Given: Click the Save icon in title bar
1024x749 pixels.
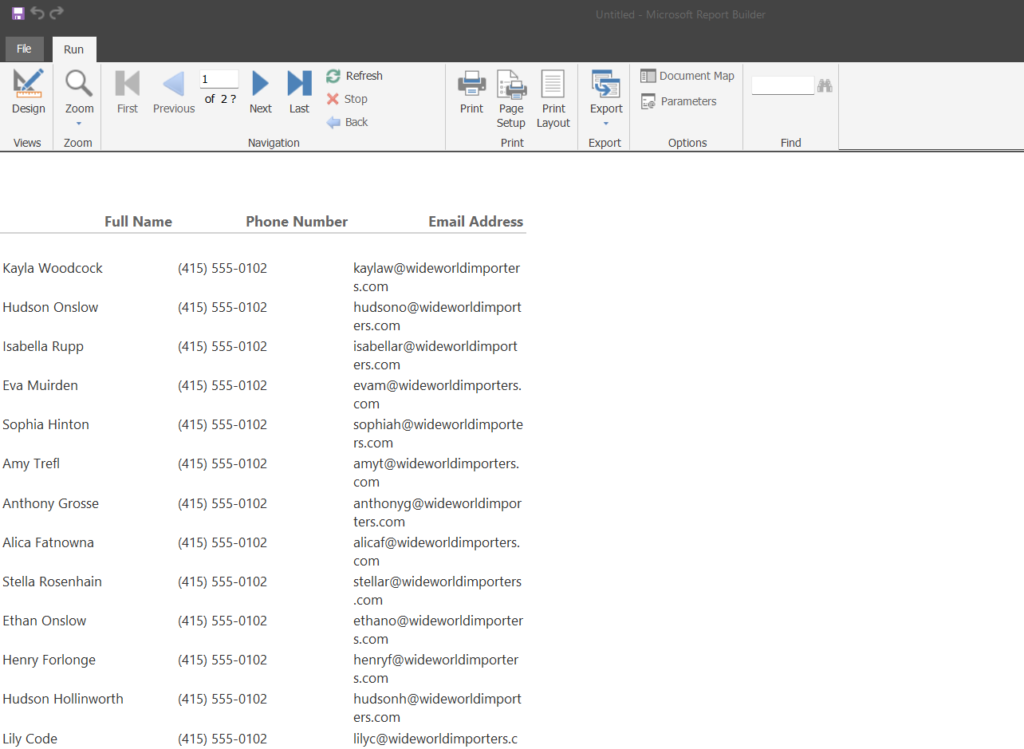Looking at the screenshot, I should tap(18, 13).
